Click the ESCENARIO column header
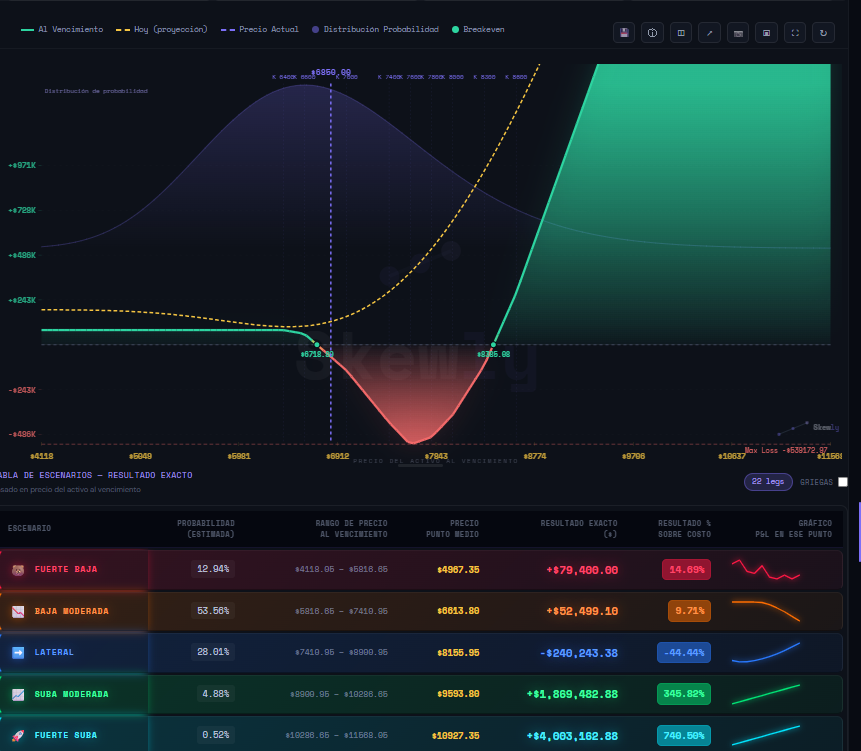This screenshot has width=861, height=751. click(29, 528)
